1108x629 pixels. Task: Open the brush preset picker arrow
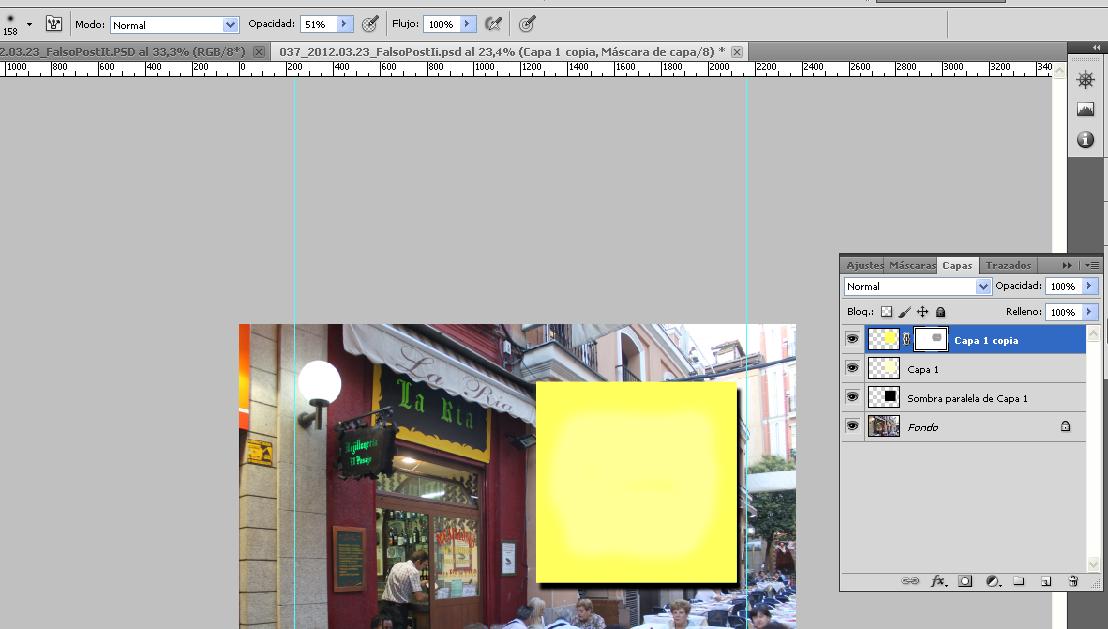click(29, 24)
